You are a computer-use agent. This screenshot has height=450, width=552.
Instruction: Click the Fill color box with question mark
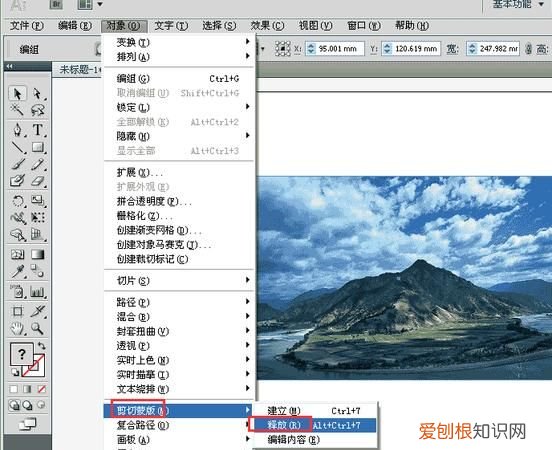(x=21, y=354)
